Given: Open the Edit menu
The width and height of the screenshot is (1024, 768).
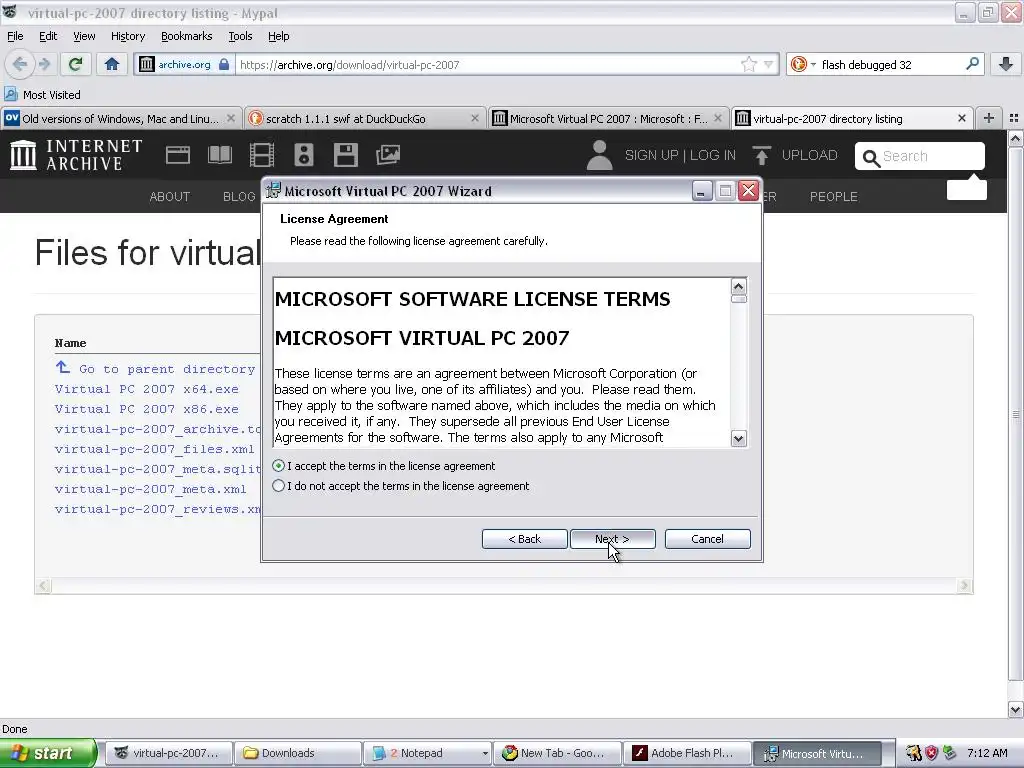Looking at the screenshot, I should [x=48, y=36].
